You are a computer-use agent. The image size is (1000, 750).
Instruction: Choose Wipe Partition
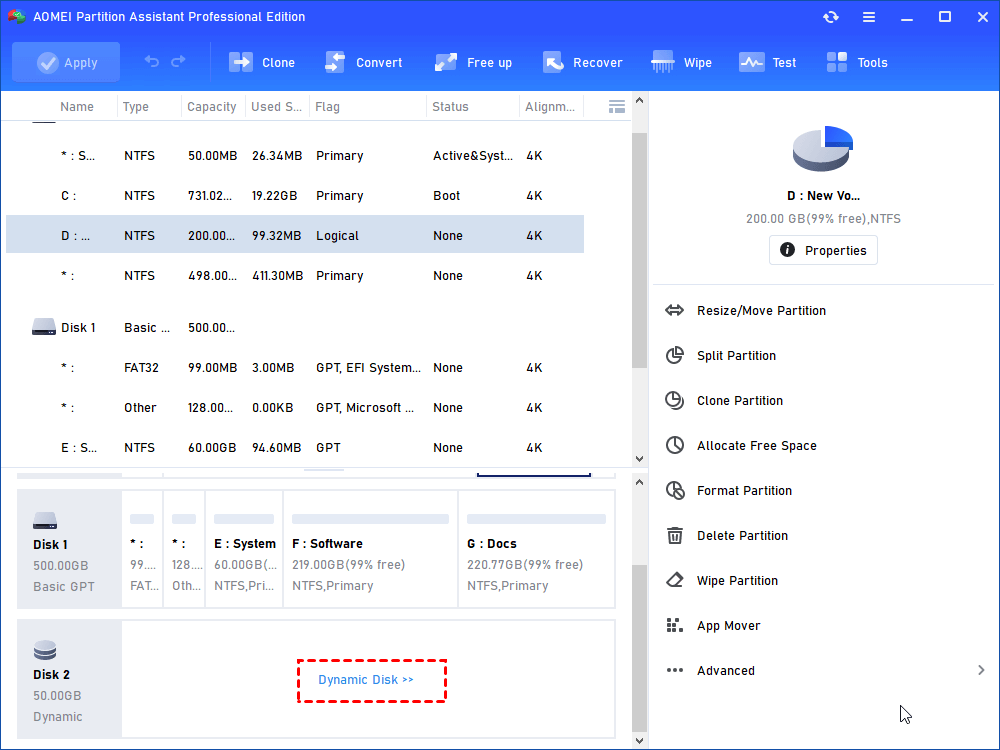click(x=737, y=581)
